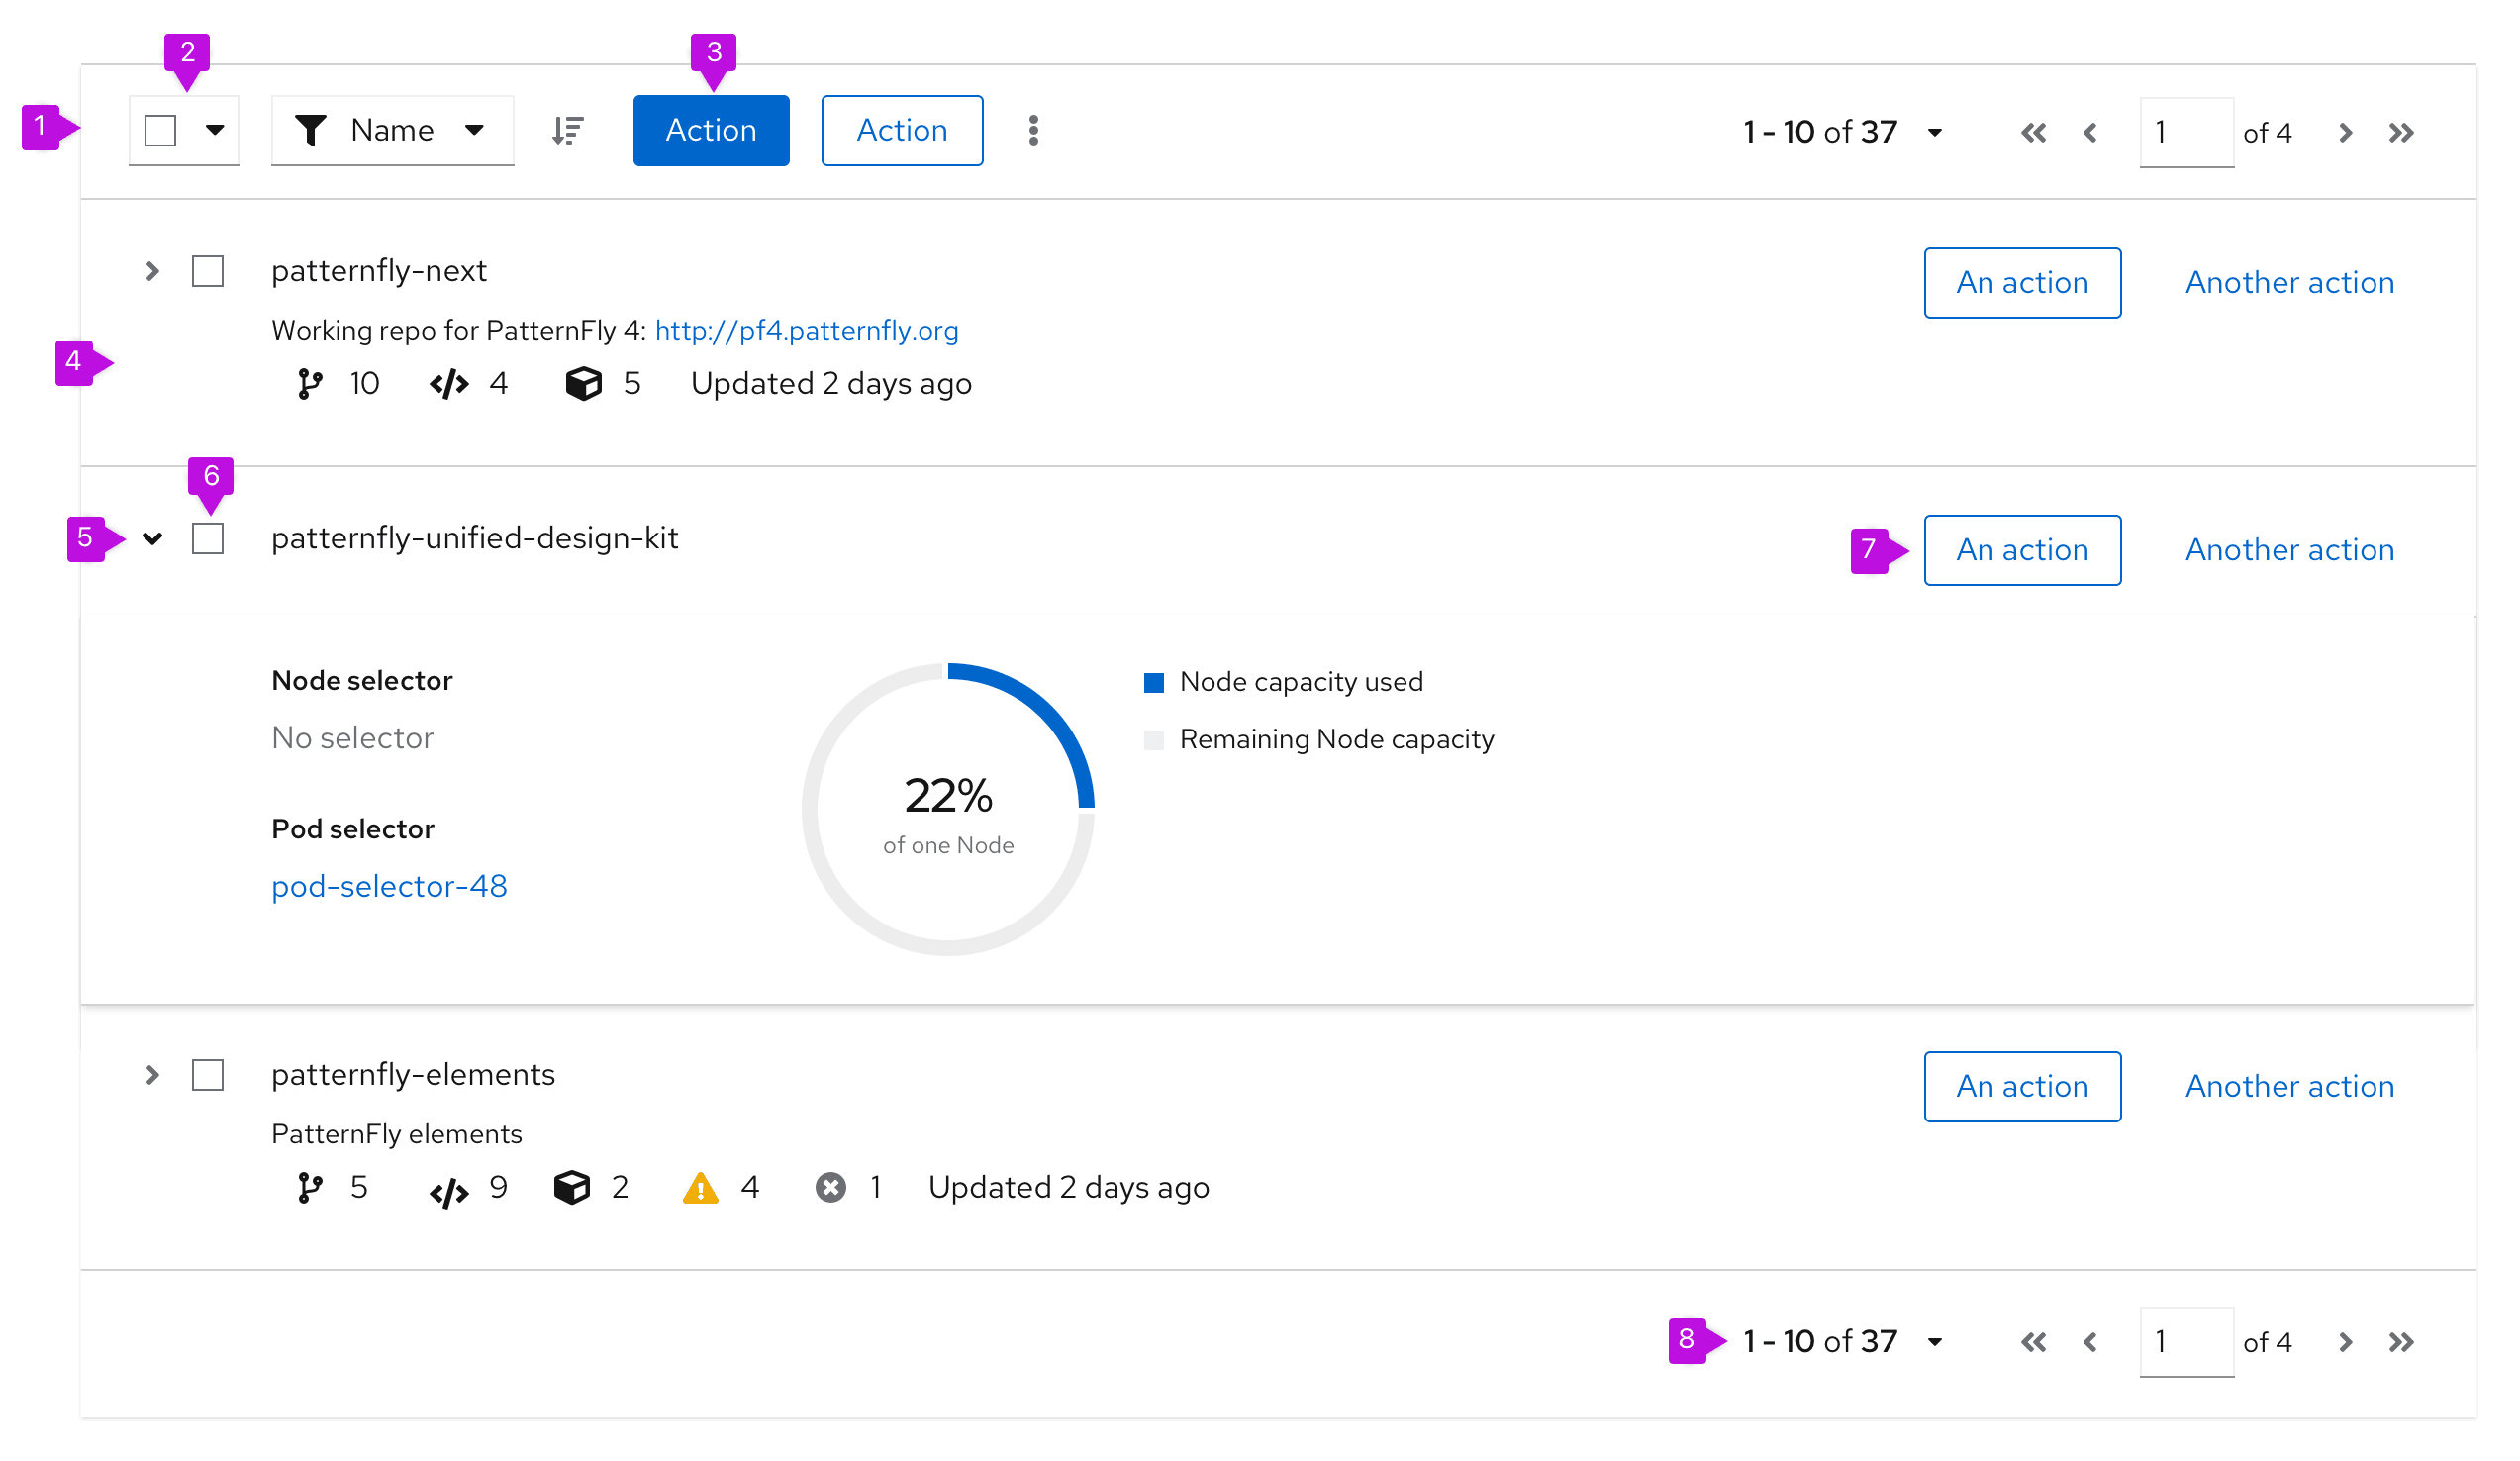Click the sort descending icon in toolbar

(568, 131)
